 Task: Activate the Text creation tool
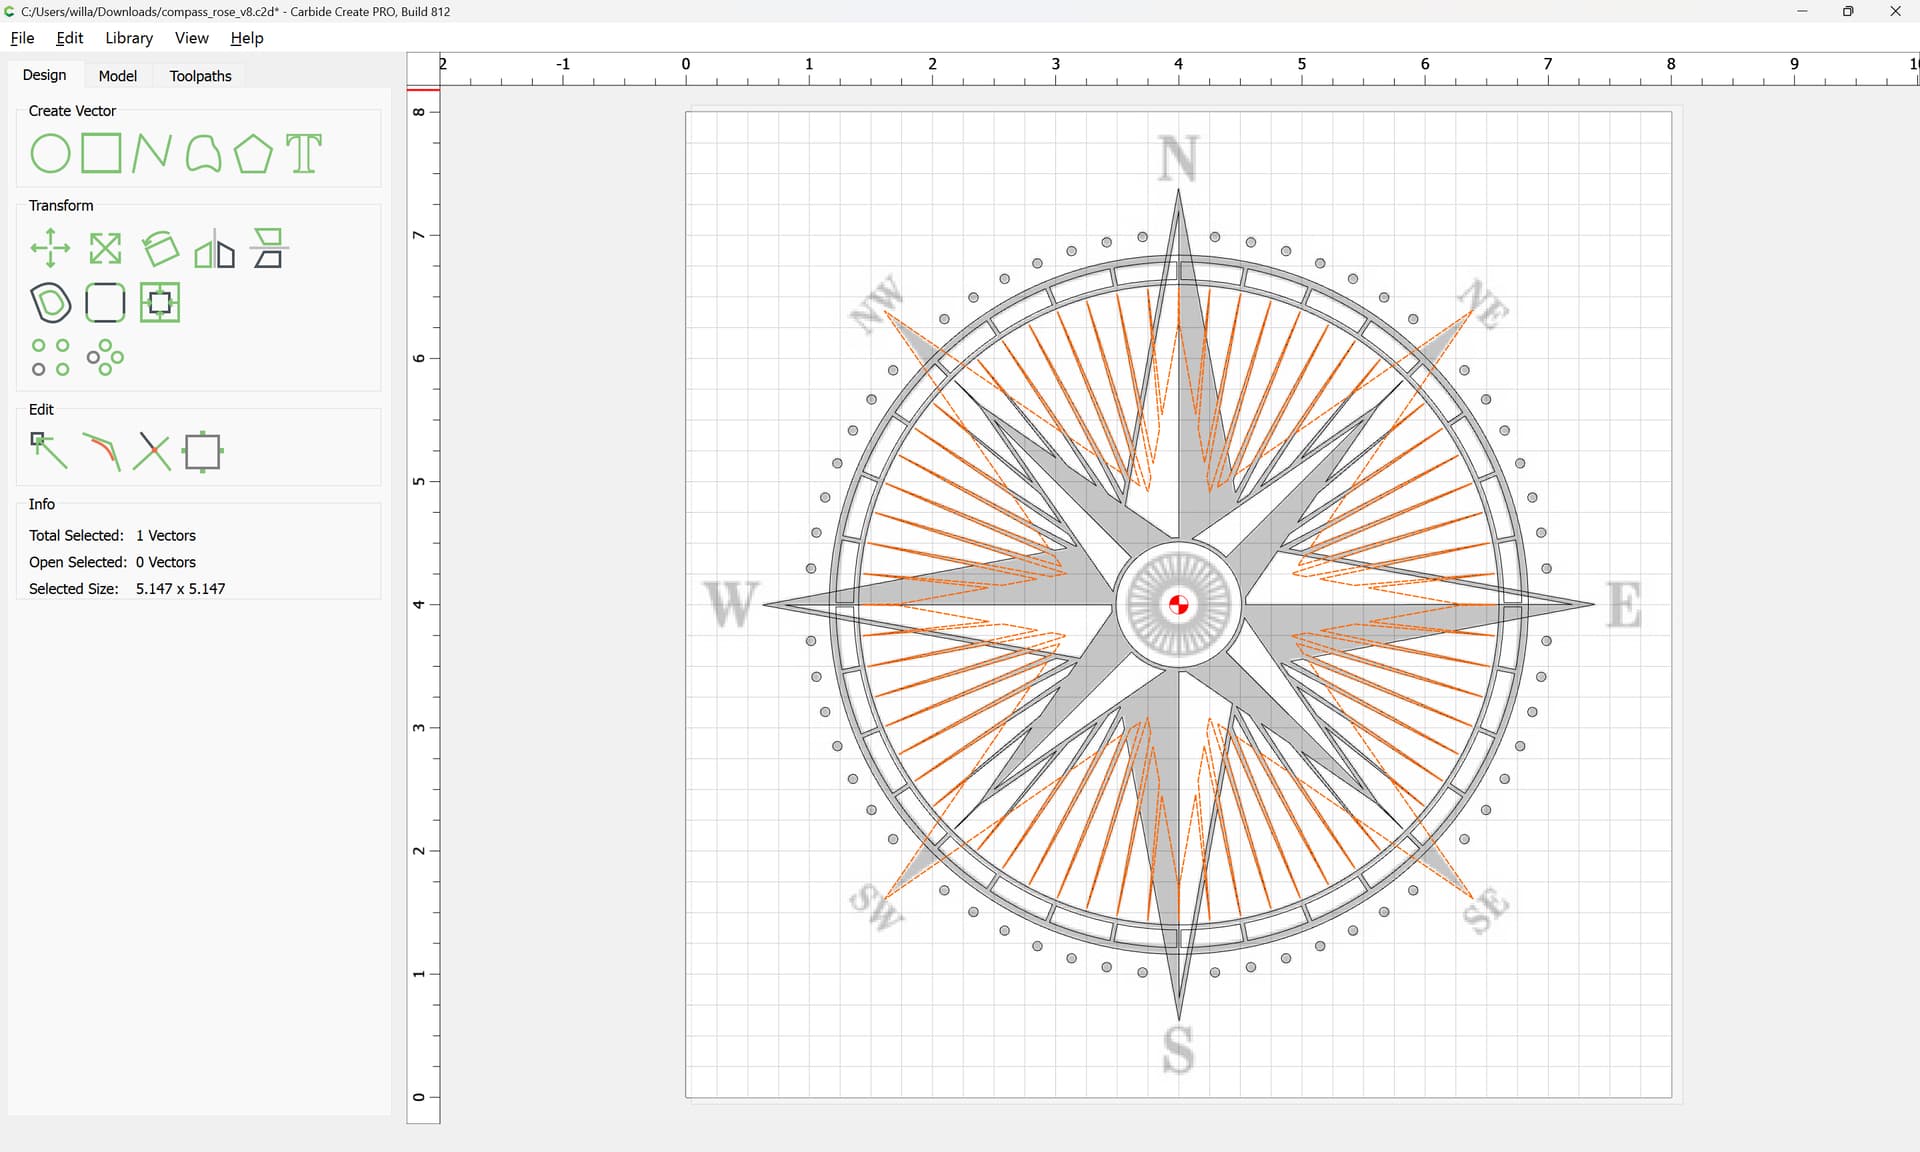click(304, 154)
